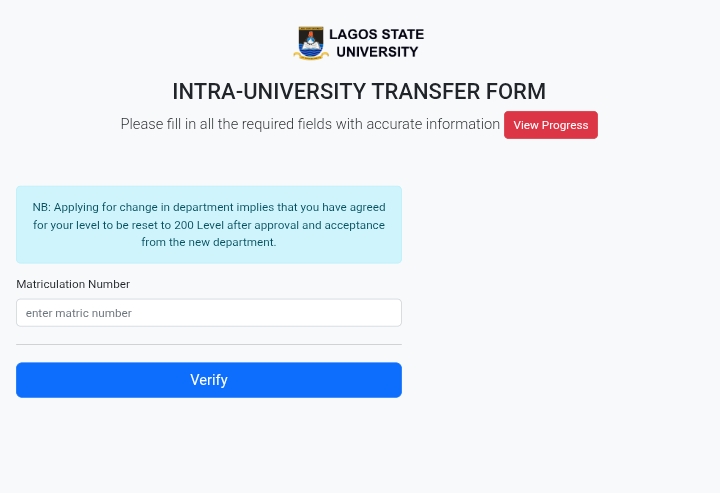Click the red View Progress button

tap(551, 125)
